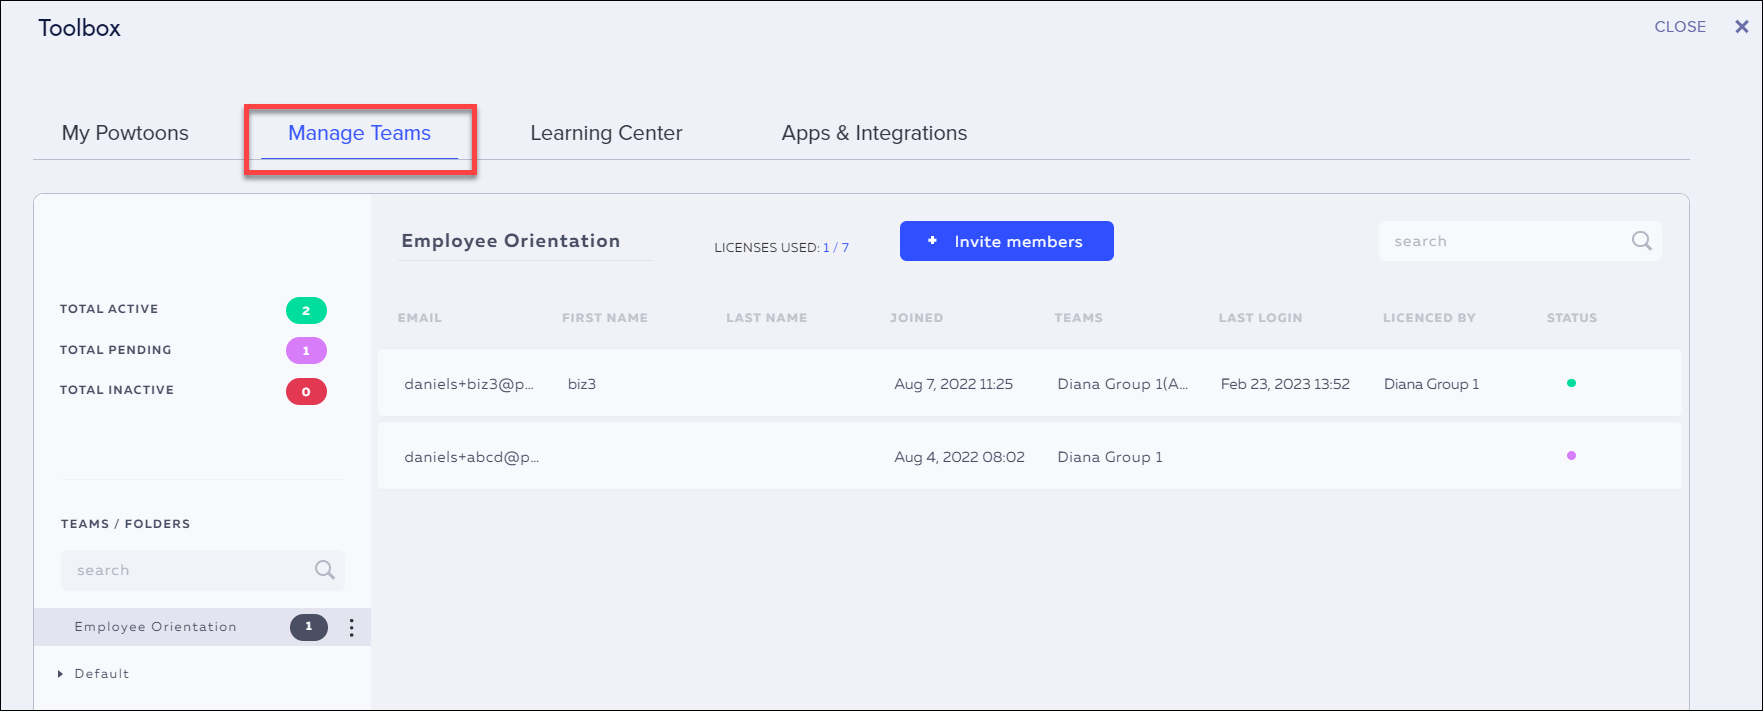Click the Total Pending count badge
This screenshot has width=1763, height=711.
click(306, 351)
